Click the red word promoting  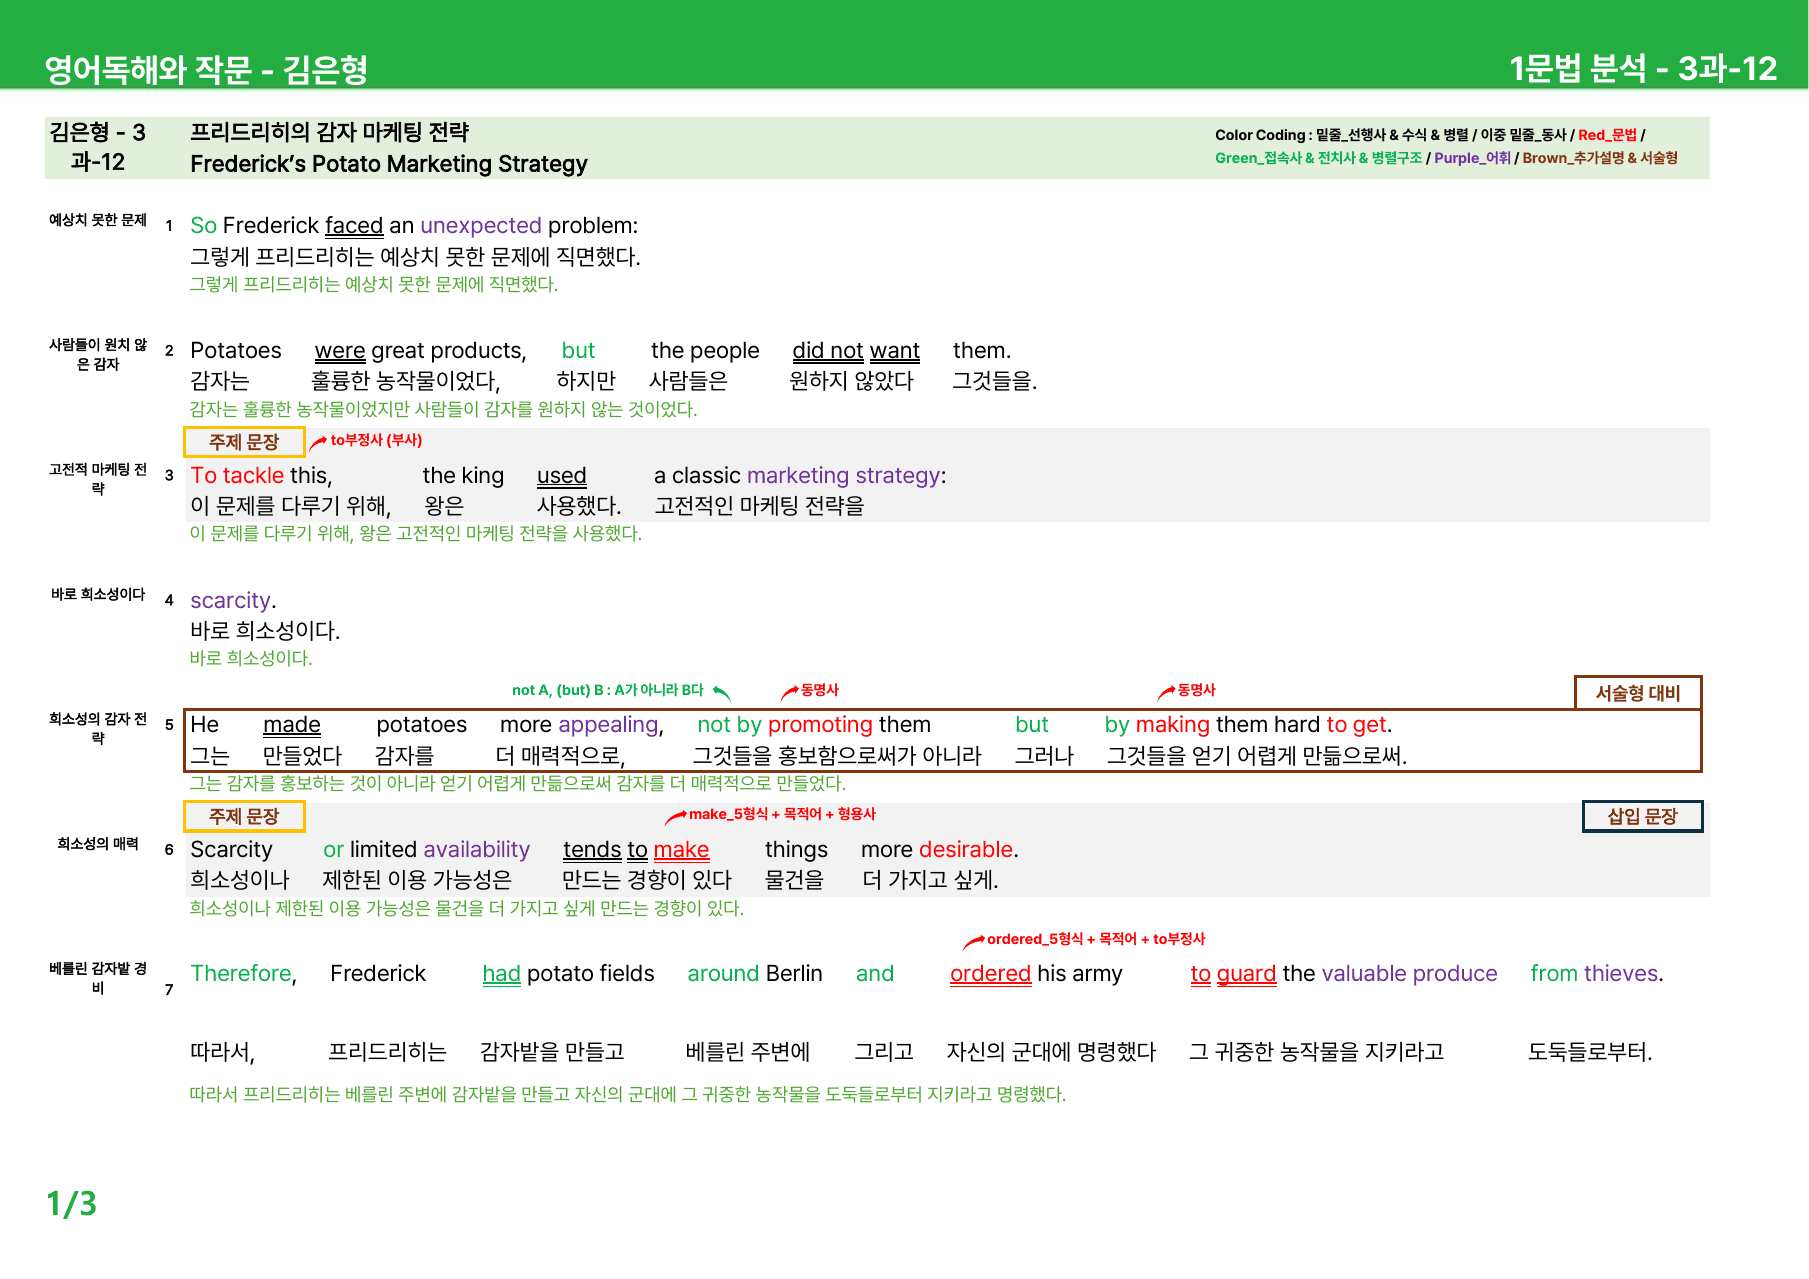[x=820, y=725]
